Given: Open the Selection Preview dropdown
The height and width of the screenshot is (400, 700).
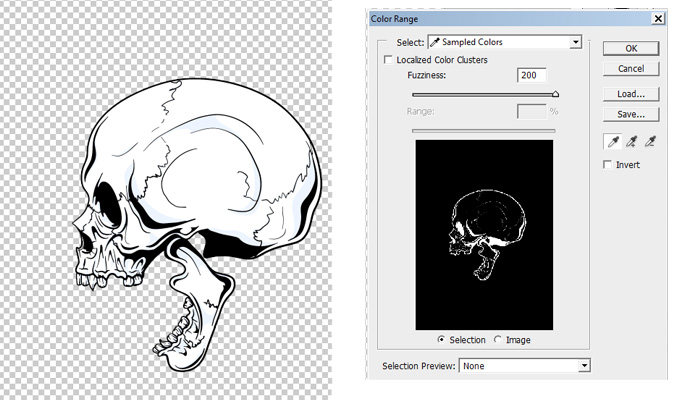Looking at the screenshot, I should tap(525, 366).
